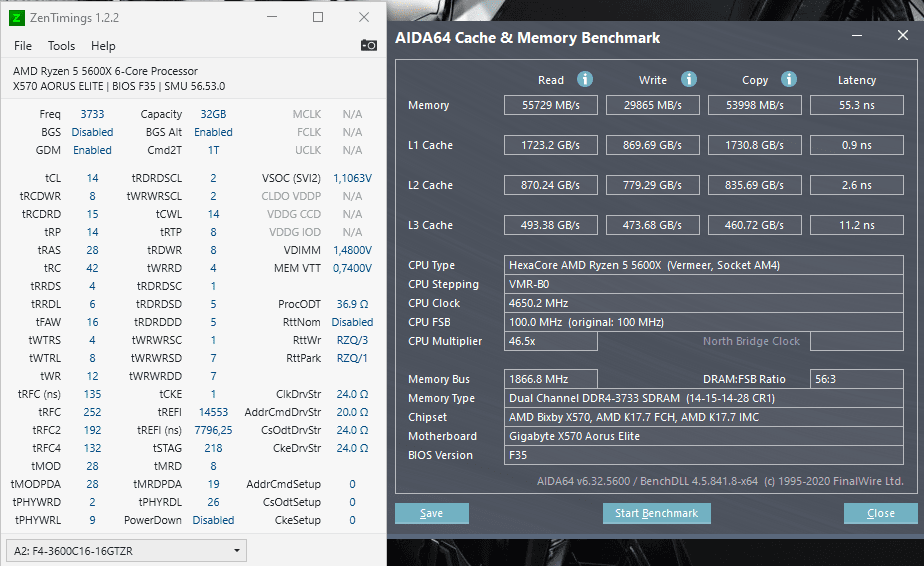Click the ZenTimings camera screenshot icon

[x=369, y=45]
